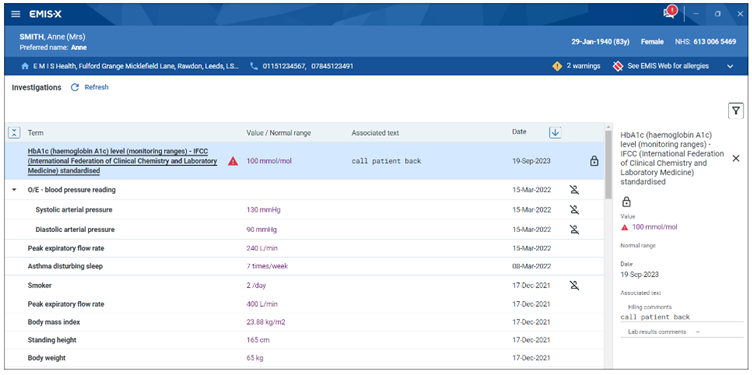Click the patient name SMITH, Anne (Mrs)
Image resolution: width=752 pixels, height=375 pixels.
(x=53, y=37)
